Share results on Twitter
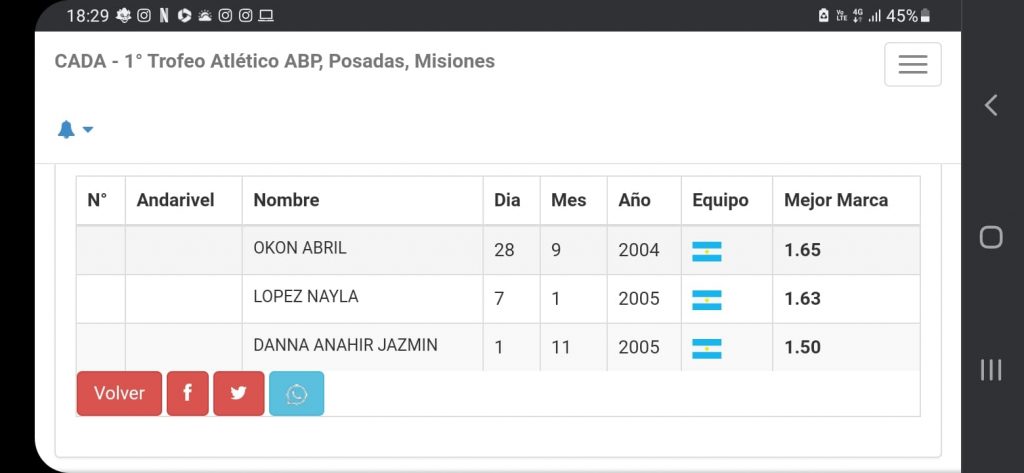Screen dimensions: 1024x473 click(238, 393)
